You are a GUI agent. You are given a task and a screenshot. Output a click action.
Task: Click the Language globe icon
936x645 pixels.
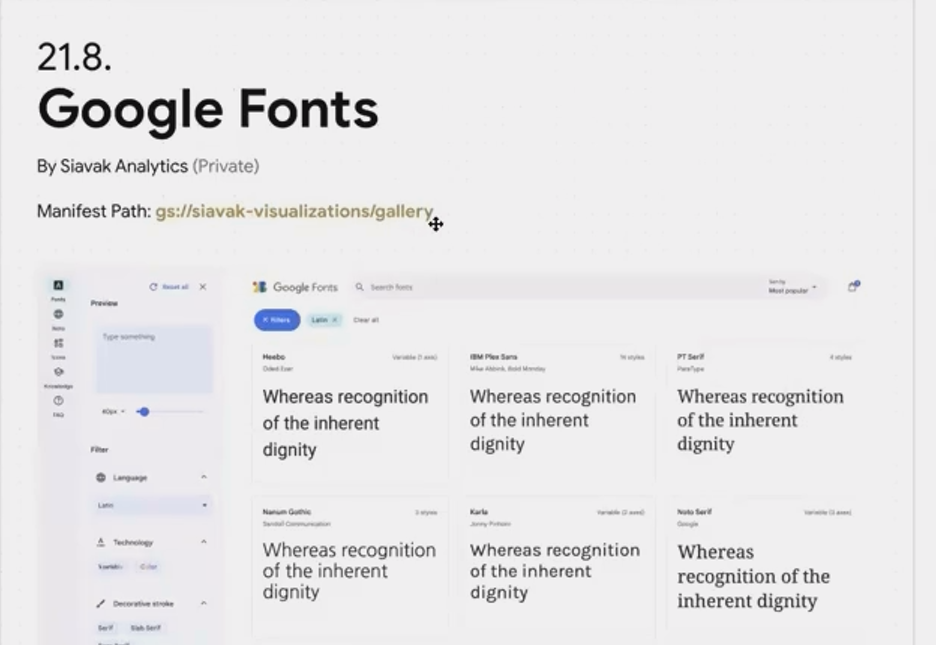pos(101,477)
